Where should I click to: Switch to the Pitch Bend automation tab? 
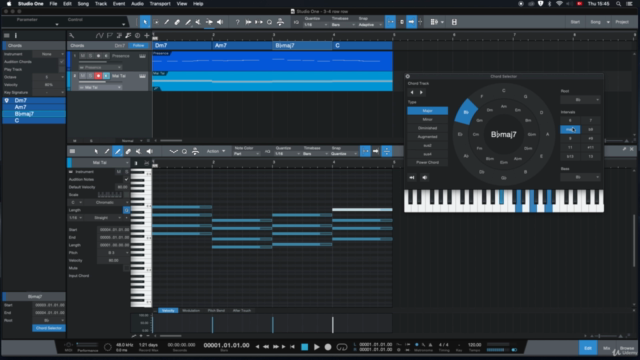point(216,311)
